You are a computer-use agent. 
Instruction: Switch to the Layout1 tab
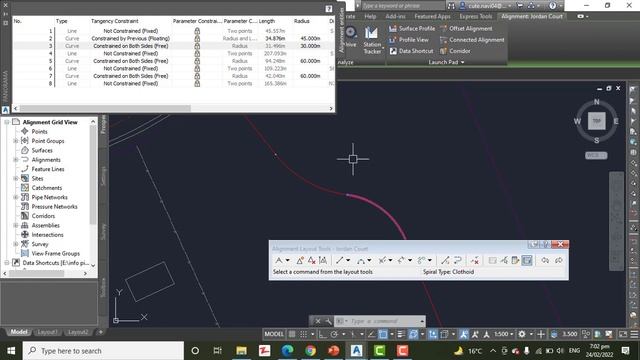coord(47,332)
